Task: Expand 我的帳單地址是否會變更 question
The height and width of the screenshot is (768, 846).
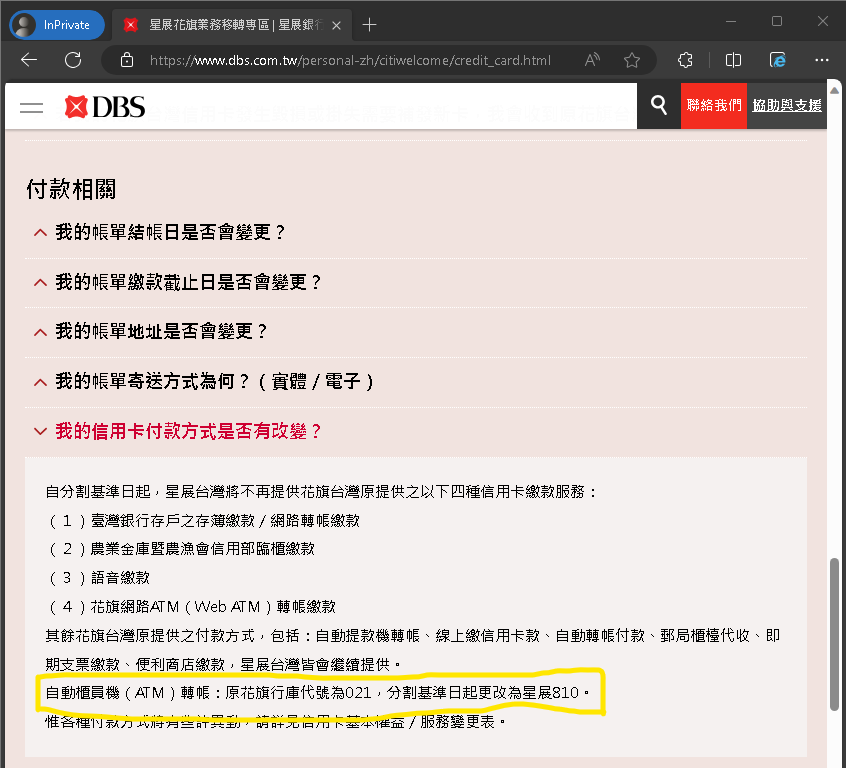Action: 161,332
